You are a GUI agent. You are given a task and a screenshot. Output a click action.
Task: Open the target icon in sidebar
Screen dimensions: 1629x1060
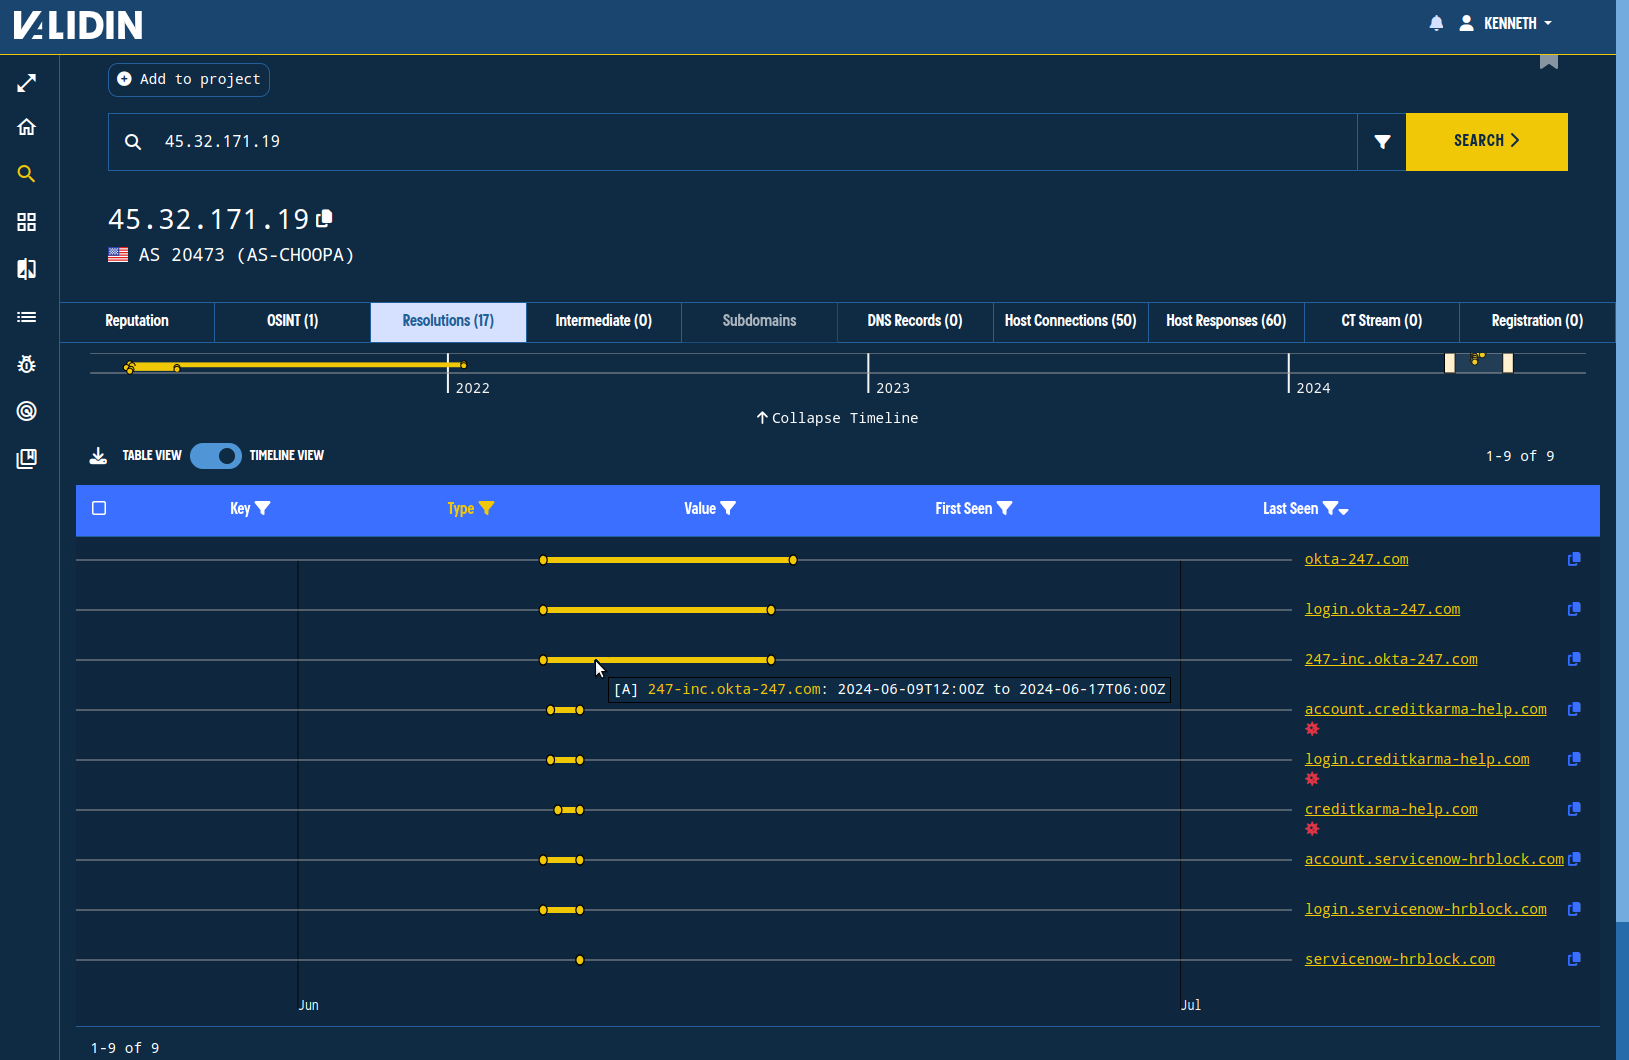click(x=27, y=411)
